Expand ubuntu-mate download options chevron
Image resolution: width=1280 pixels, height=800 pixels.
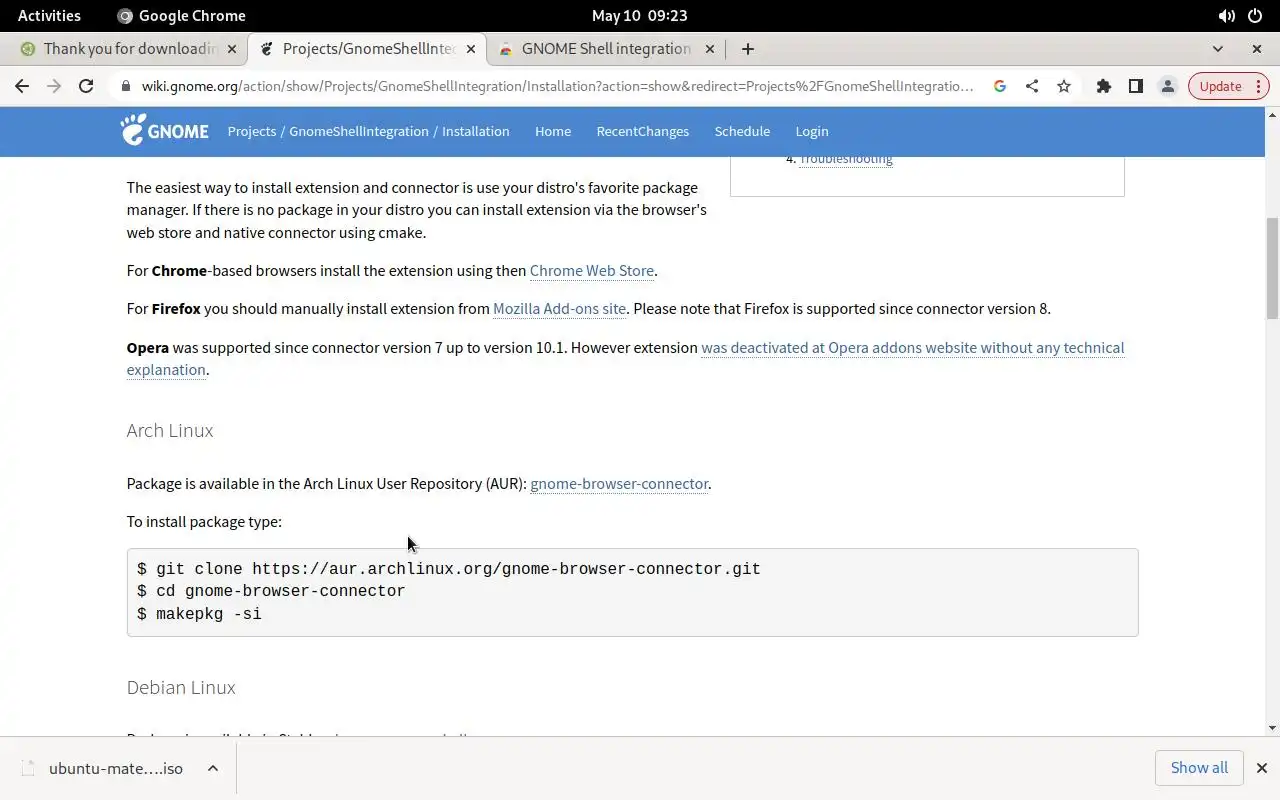coord(213,768)
